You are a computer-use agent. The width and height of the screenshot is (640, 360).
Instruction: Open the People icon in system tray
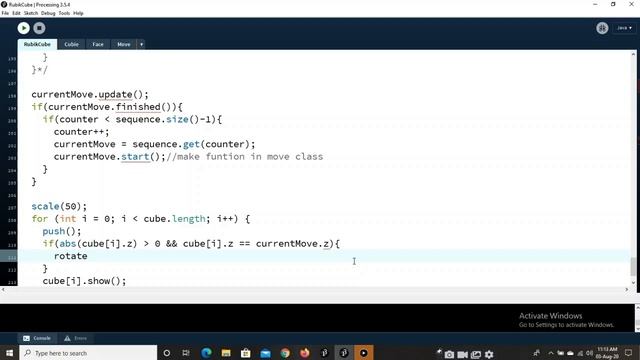(x=536, y=353)
